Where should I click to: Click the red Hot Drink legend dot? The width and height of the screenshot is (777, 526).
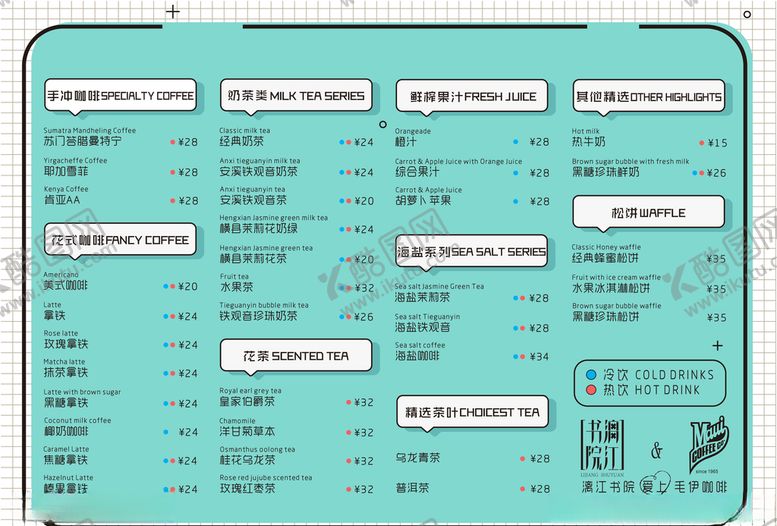click(x=591, y=390)
